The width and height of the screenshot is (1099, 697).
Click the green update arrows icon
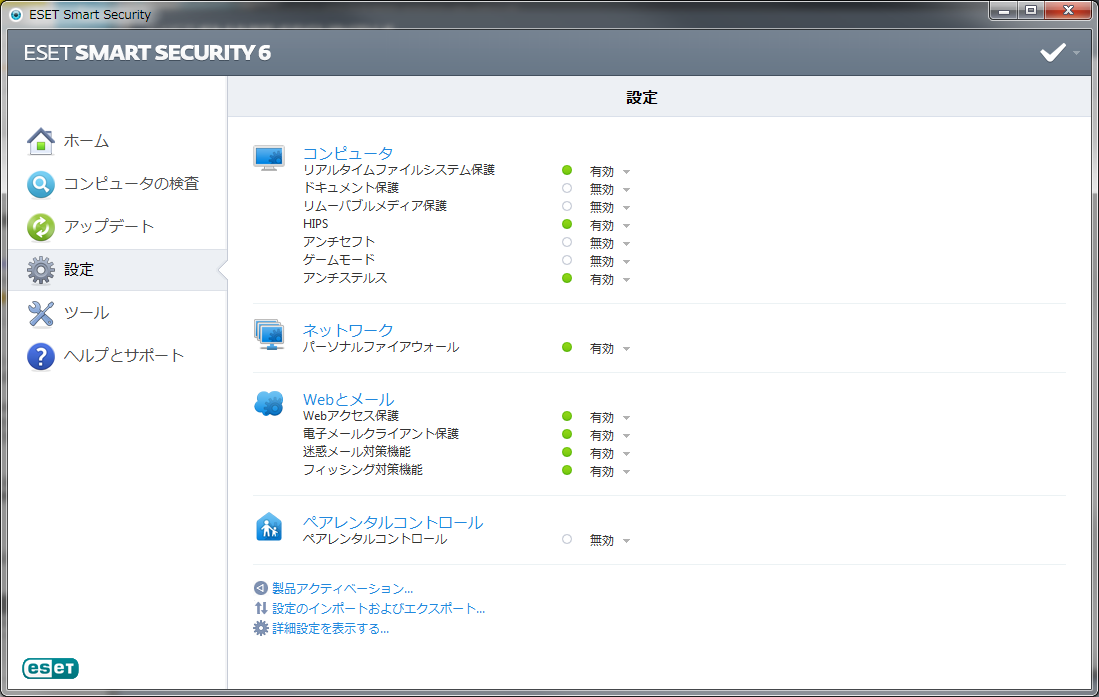pyautogui.click(x=41, y=227)
